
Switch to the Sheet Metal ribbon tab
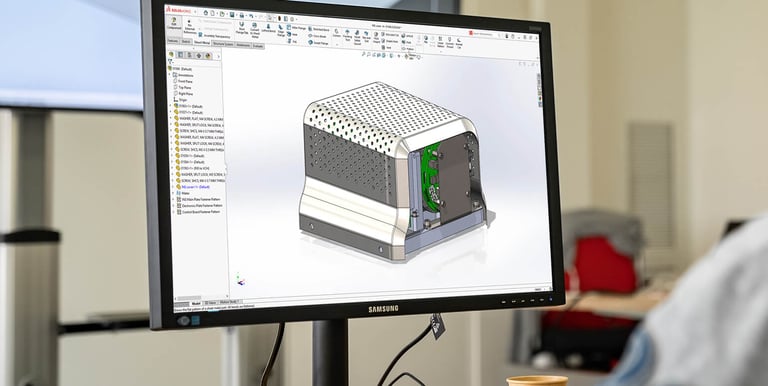[x=202, y=42]
